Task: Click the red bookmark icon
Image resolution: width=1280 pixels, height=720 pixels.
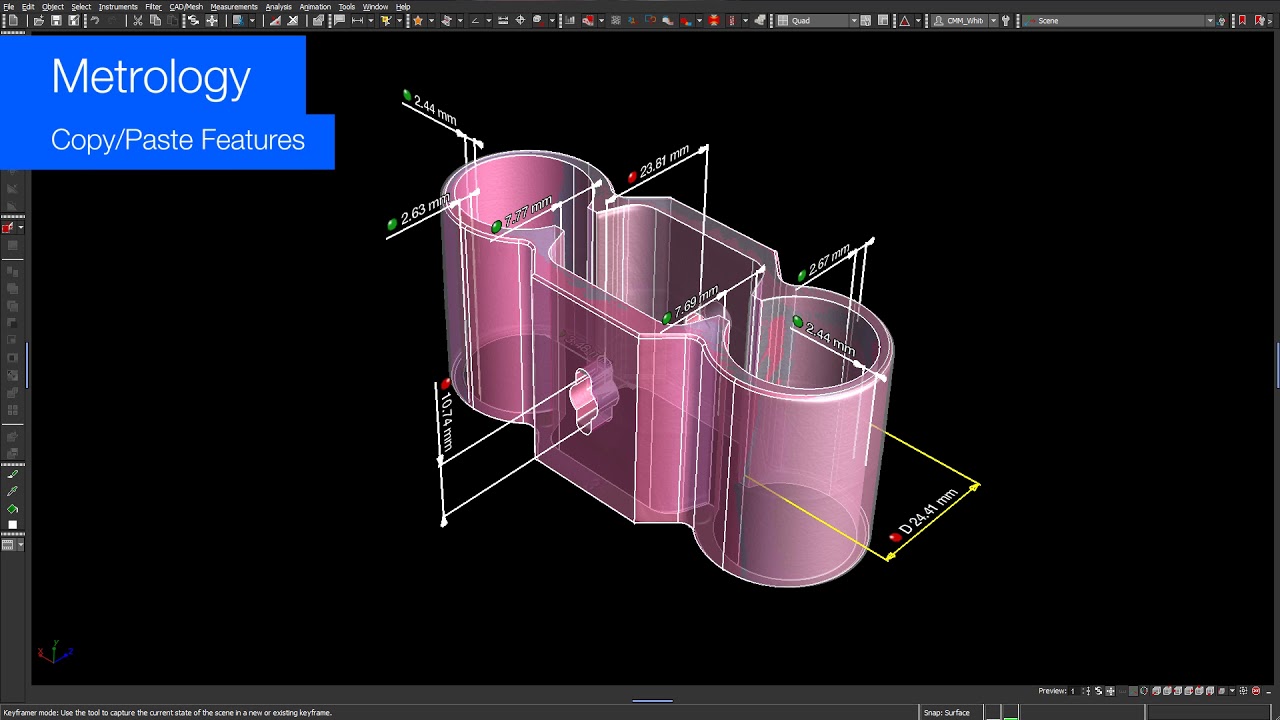Action: click(1242, 20)
